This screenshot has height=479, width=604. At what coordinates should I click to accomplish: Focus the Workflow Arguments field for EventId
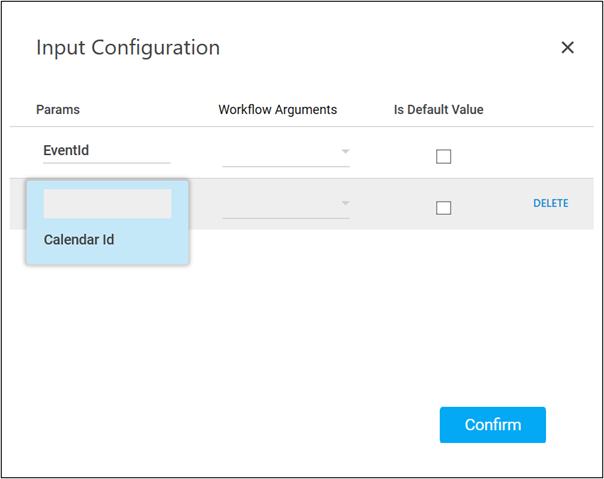(x=280, y=153)
